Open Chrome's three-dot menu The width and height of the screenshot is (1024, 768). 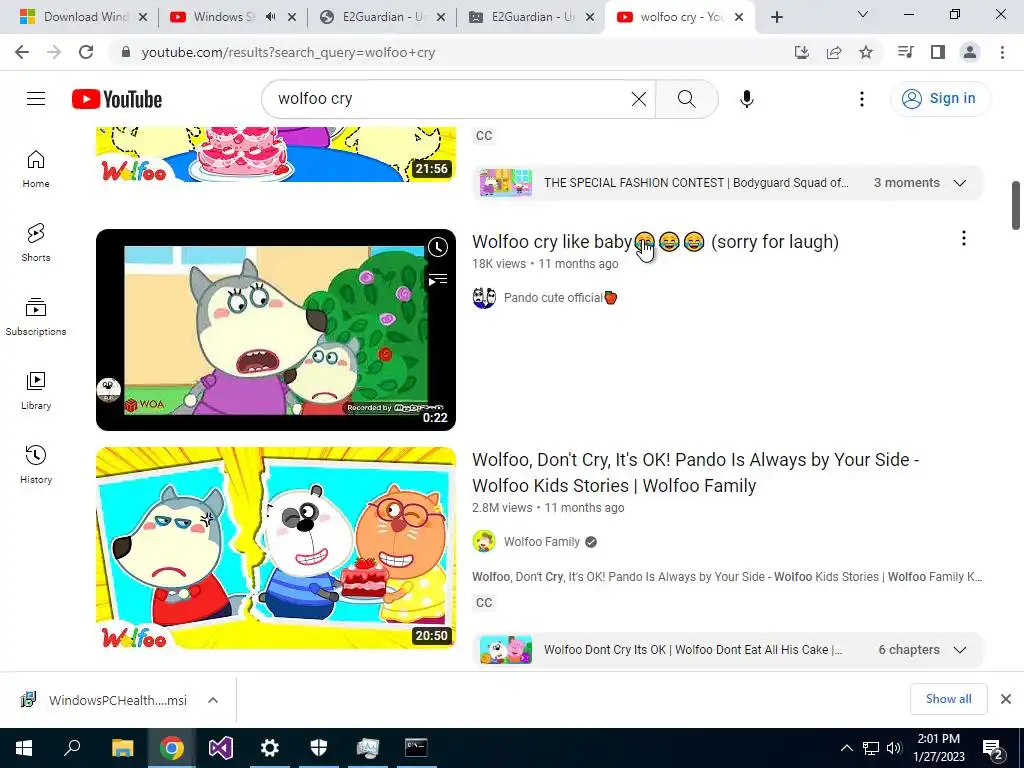tap(1002, 52)
